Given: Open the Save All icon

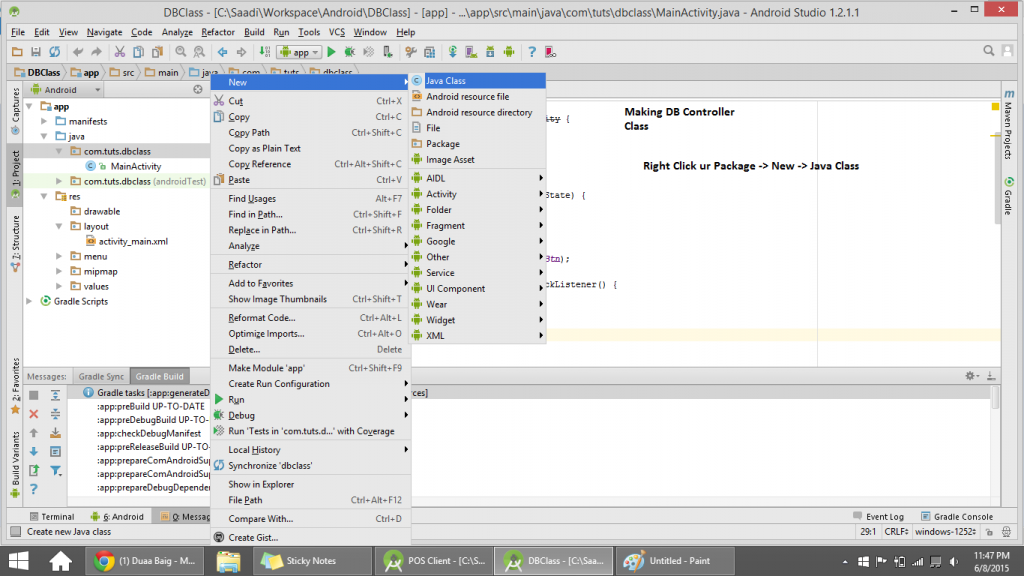Looking at the screenshot, I should tap(35, 51).
